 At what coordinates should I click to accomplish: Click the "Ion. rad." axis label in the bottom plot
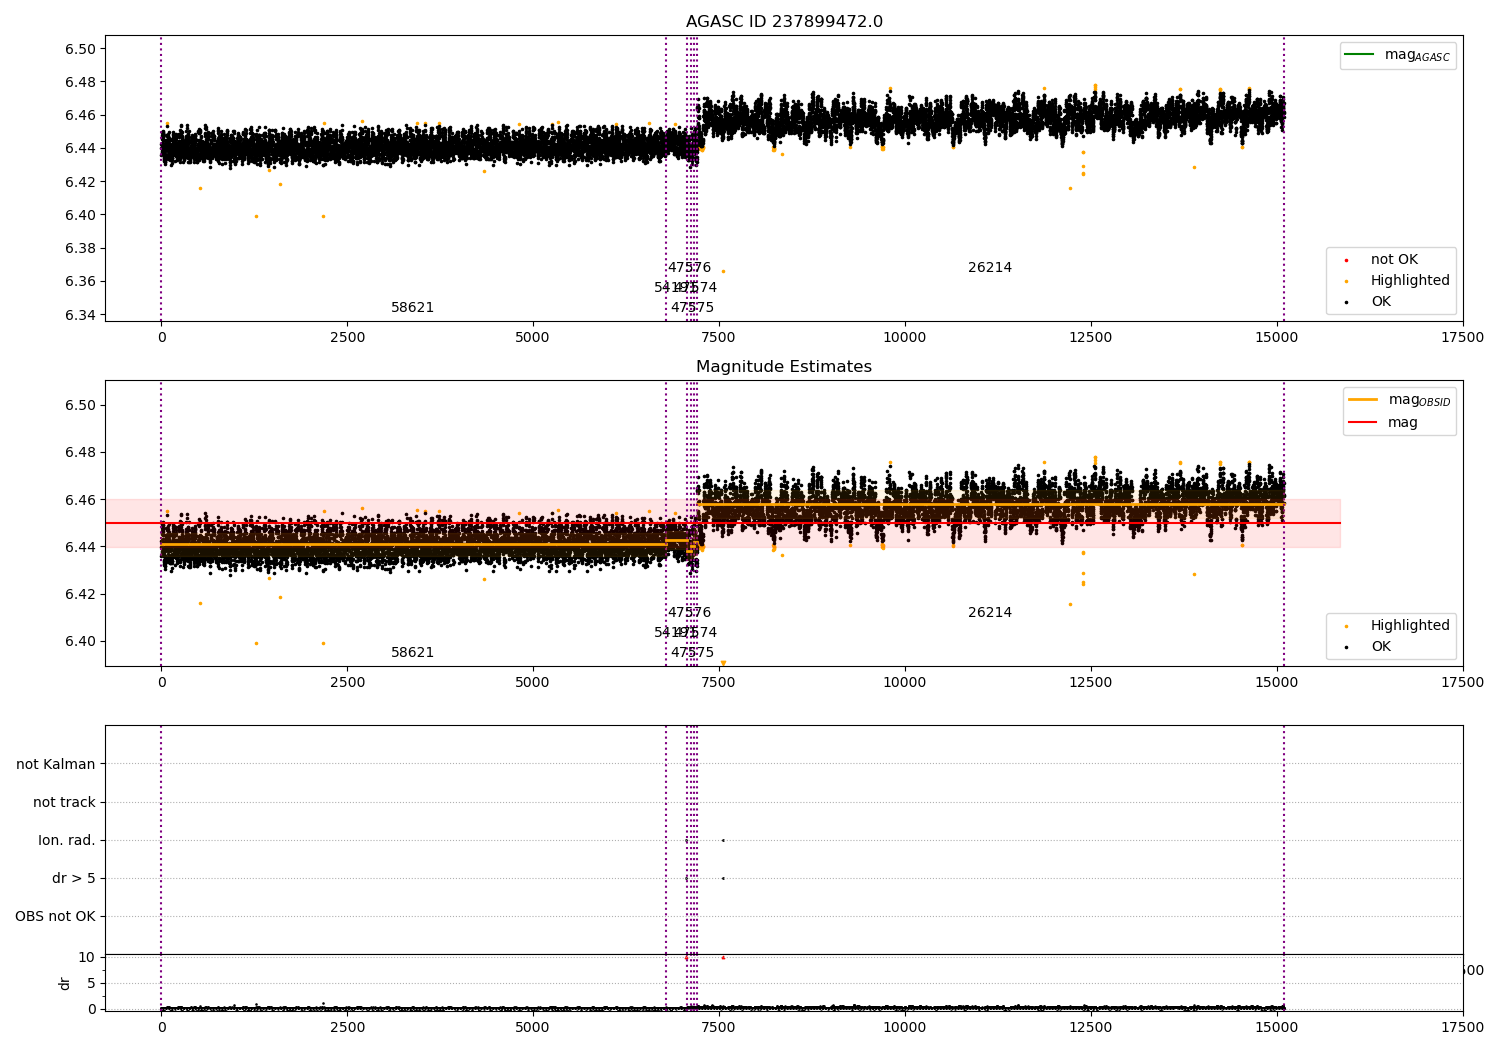tap(67, 840)
